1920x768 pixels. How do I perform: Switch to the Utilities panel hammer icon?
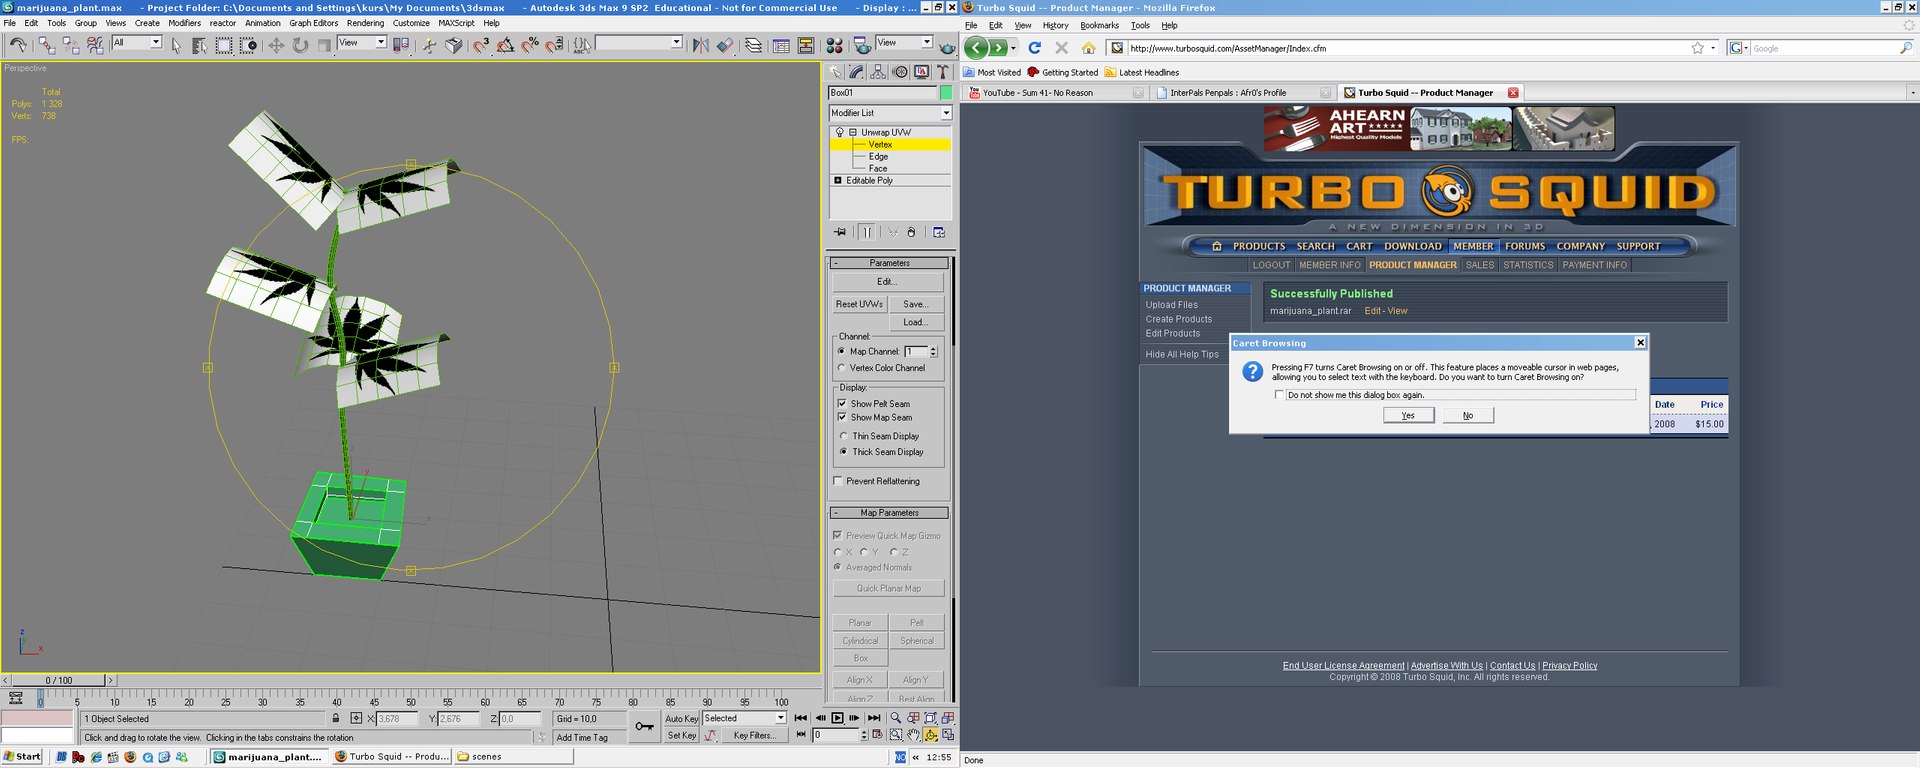pos(942,72)
